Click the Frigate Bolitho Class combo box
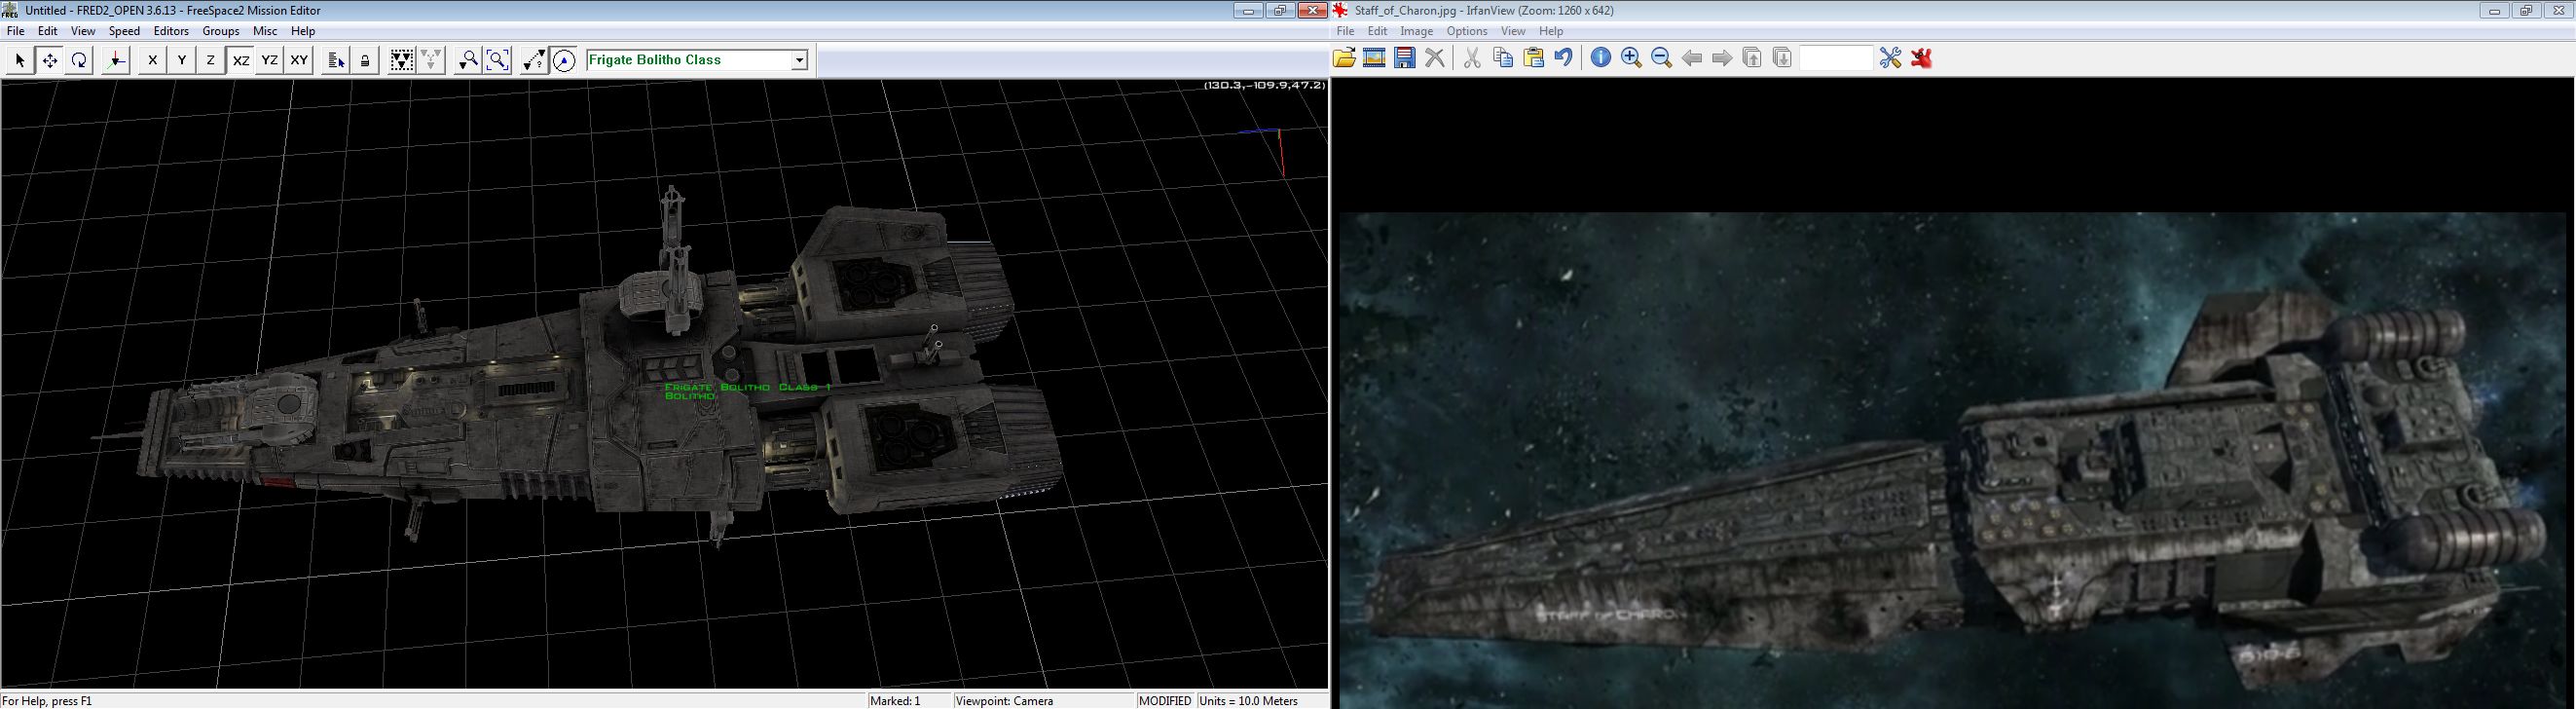 coord(697,60)
